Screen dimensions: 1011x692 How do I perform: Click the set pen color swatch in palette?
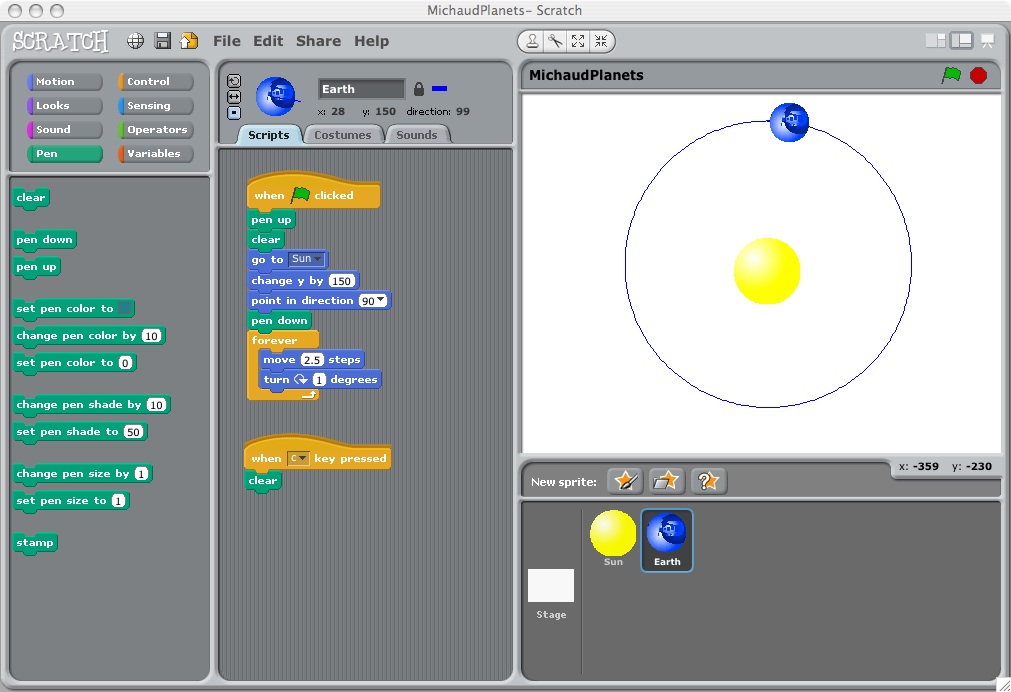click(x=125, y=308)
